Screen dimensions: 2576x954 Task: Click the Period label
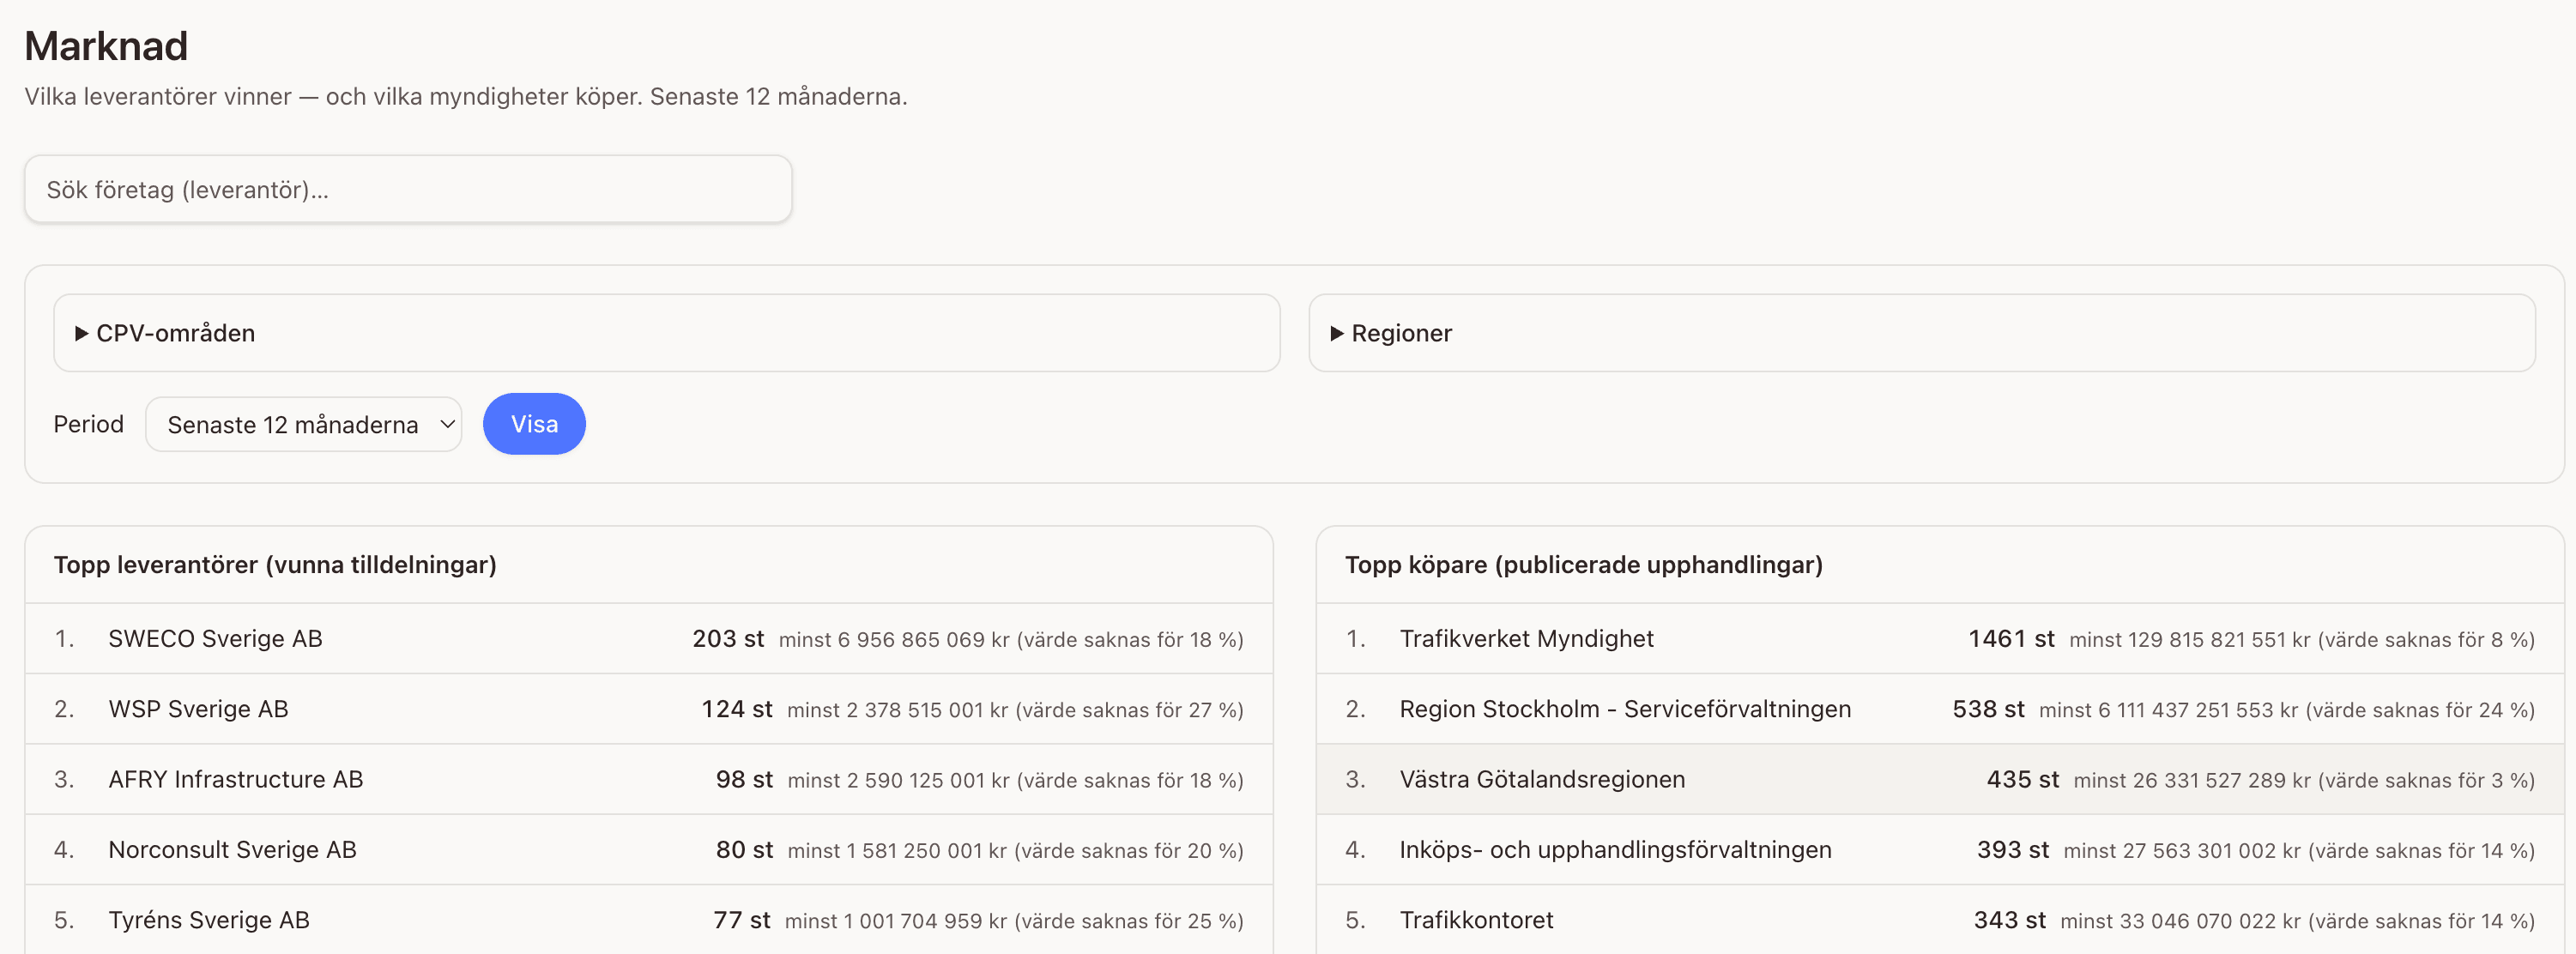pos(88,424)
